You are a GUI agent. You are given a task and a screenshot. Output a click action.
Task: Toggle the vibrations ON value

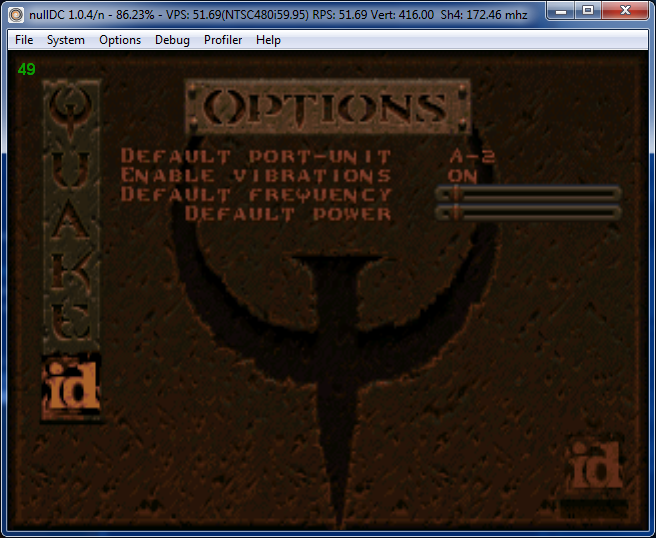(x=462, y=176)
